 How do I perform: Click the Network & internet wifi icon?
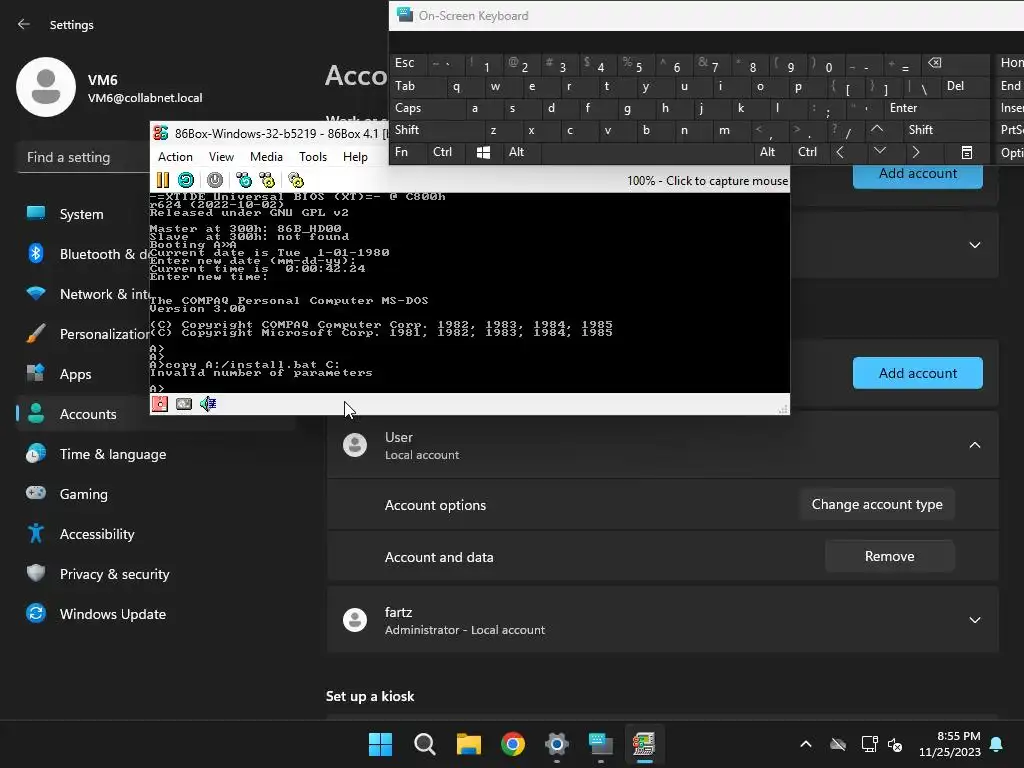click(x=36, y=294)
